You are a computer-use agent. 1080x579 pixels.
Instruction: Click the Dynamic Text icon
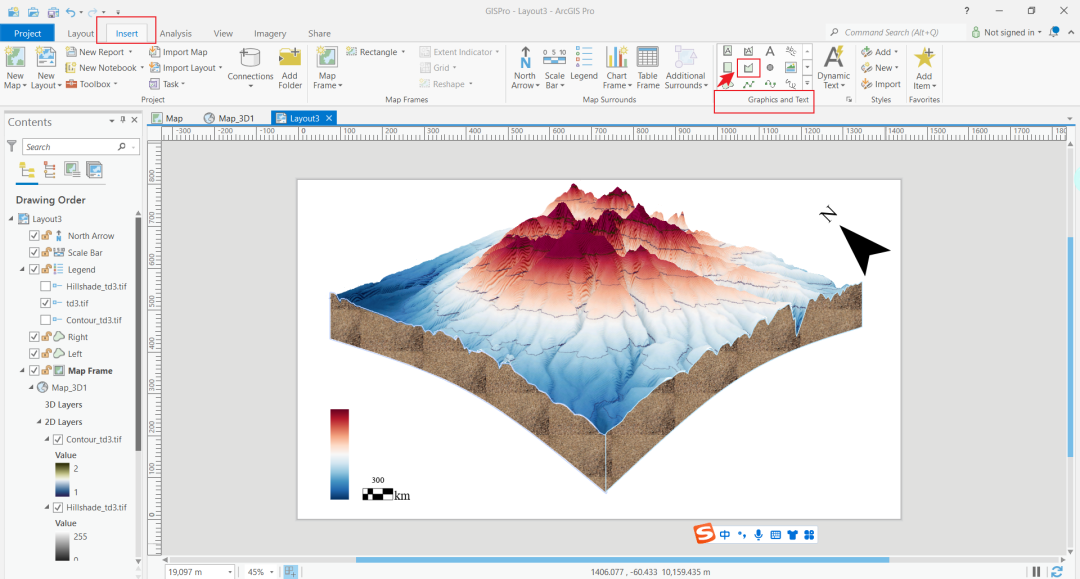833,58
